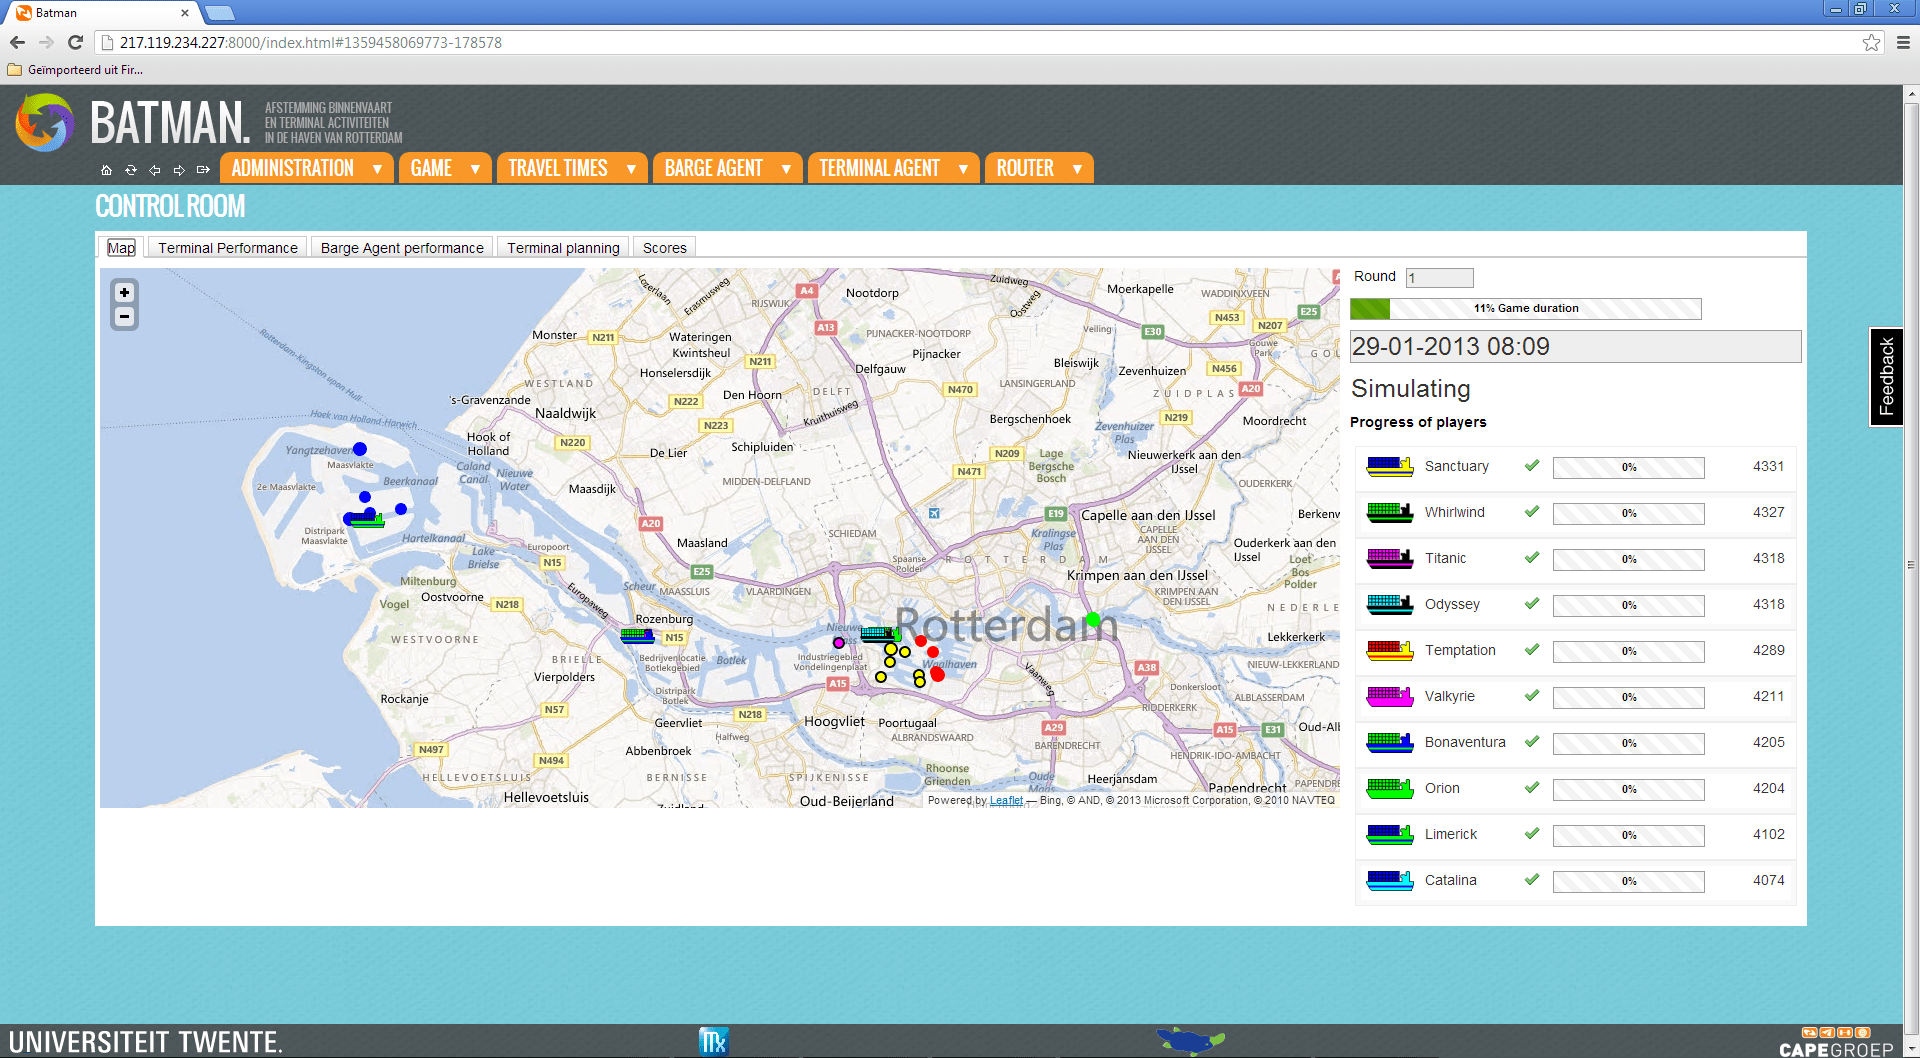This screenshot has width=1920, height=1058.
Task: Click Sanctuary's score 4331
Action: tap(1769, 466)
